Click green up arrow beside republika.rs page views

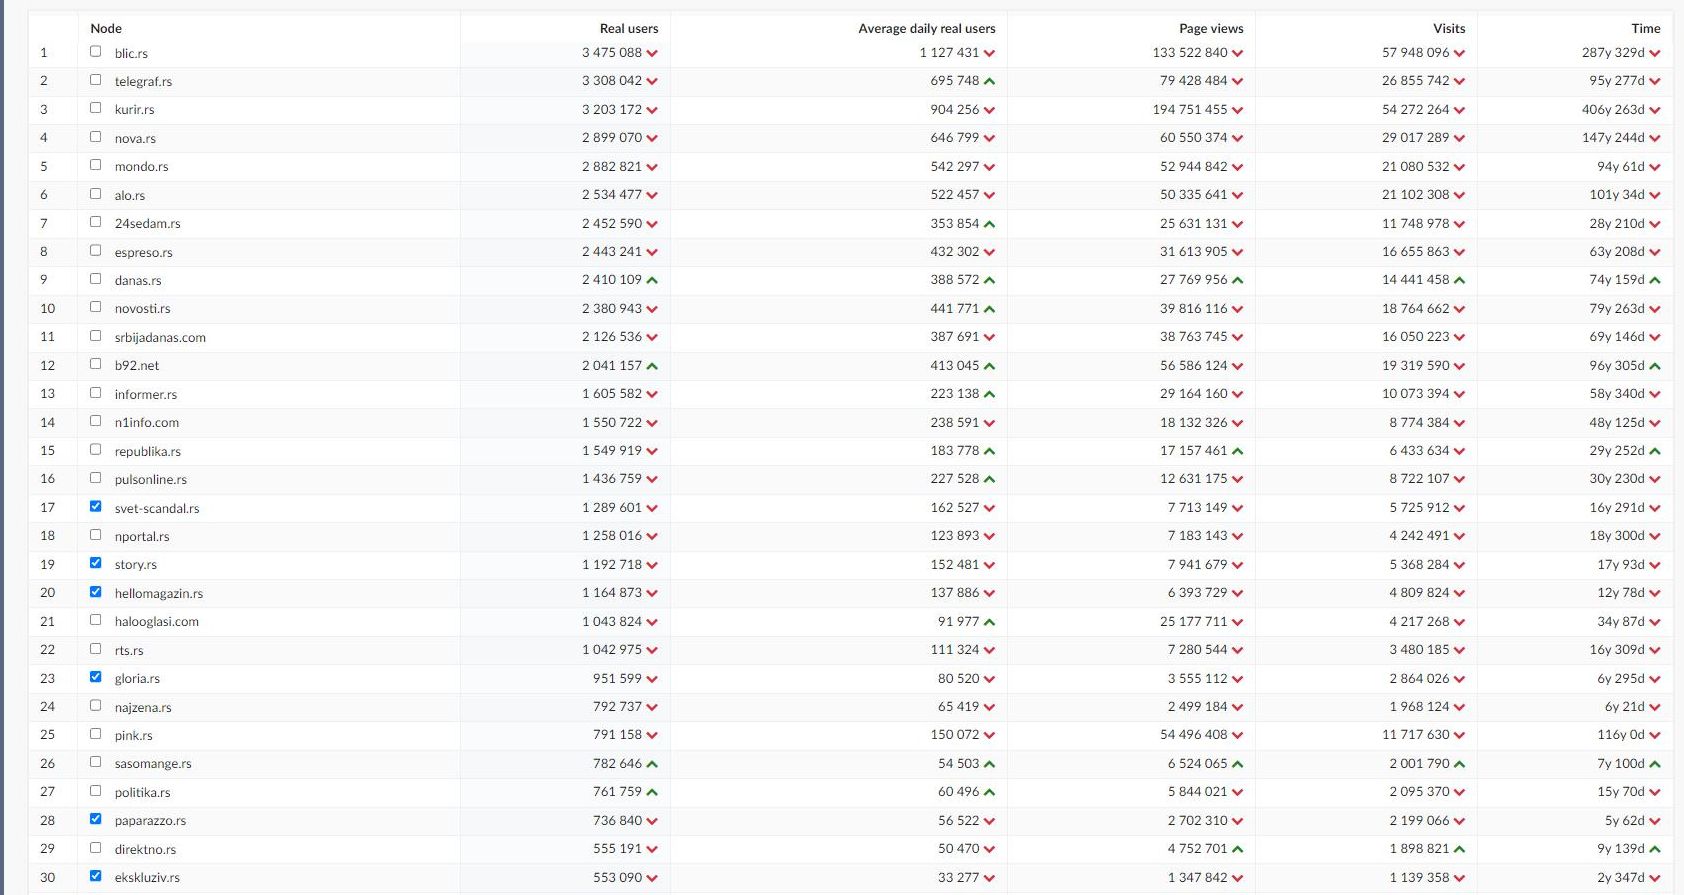(1238, 451)
